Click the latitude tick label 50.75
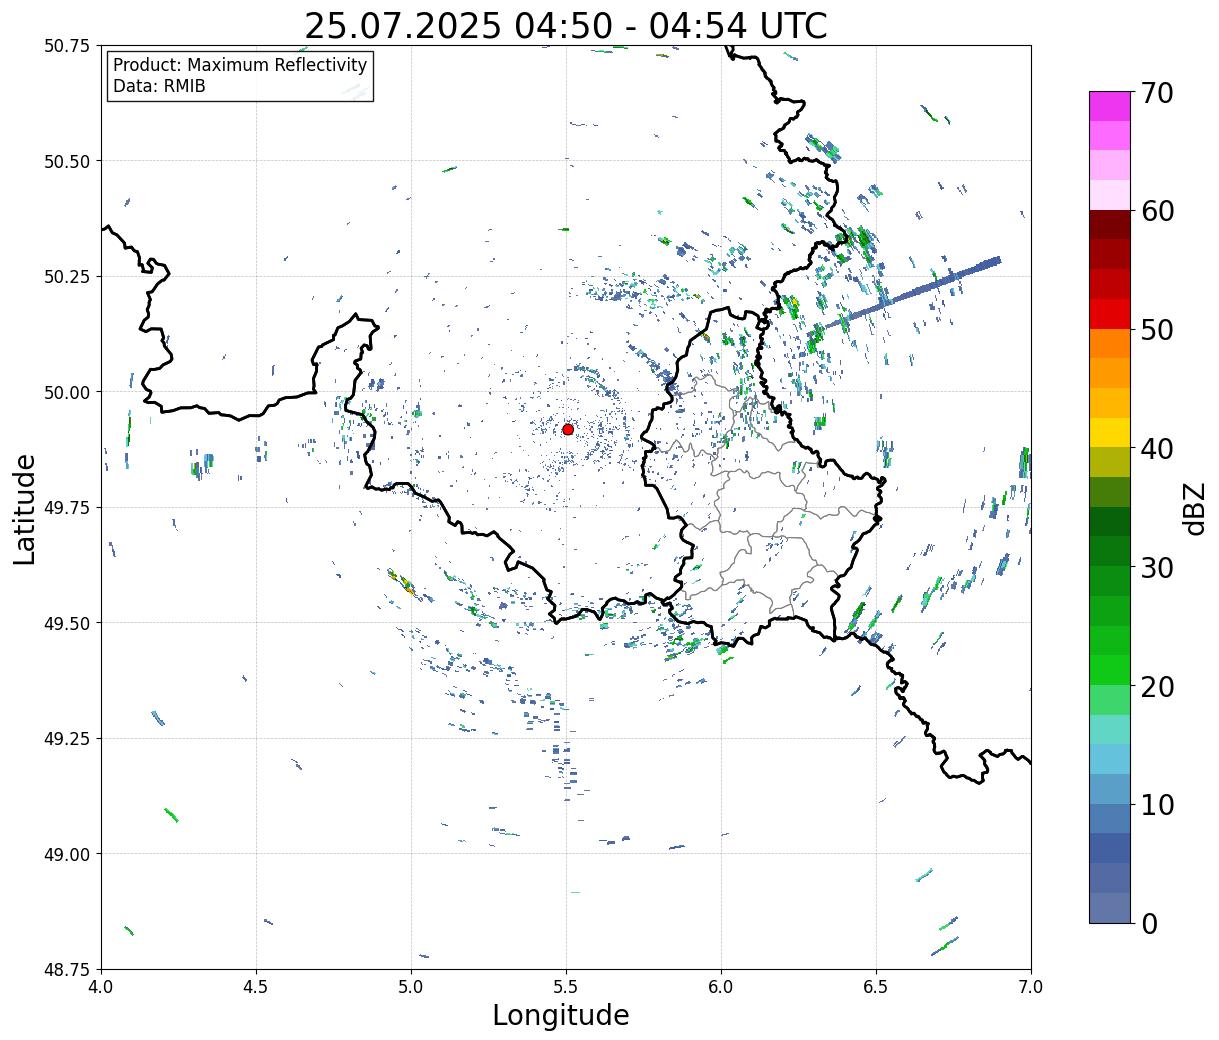 point(67,46)
